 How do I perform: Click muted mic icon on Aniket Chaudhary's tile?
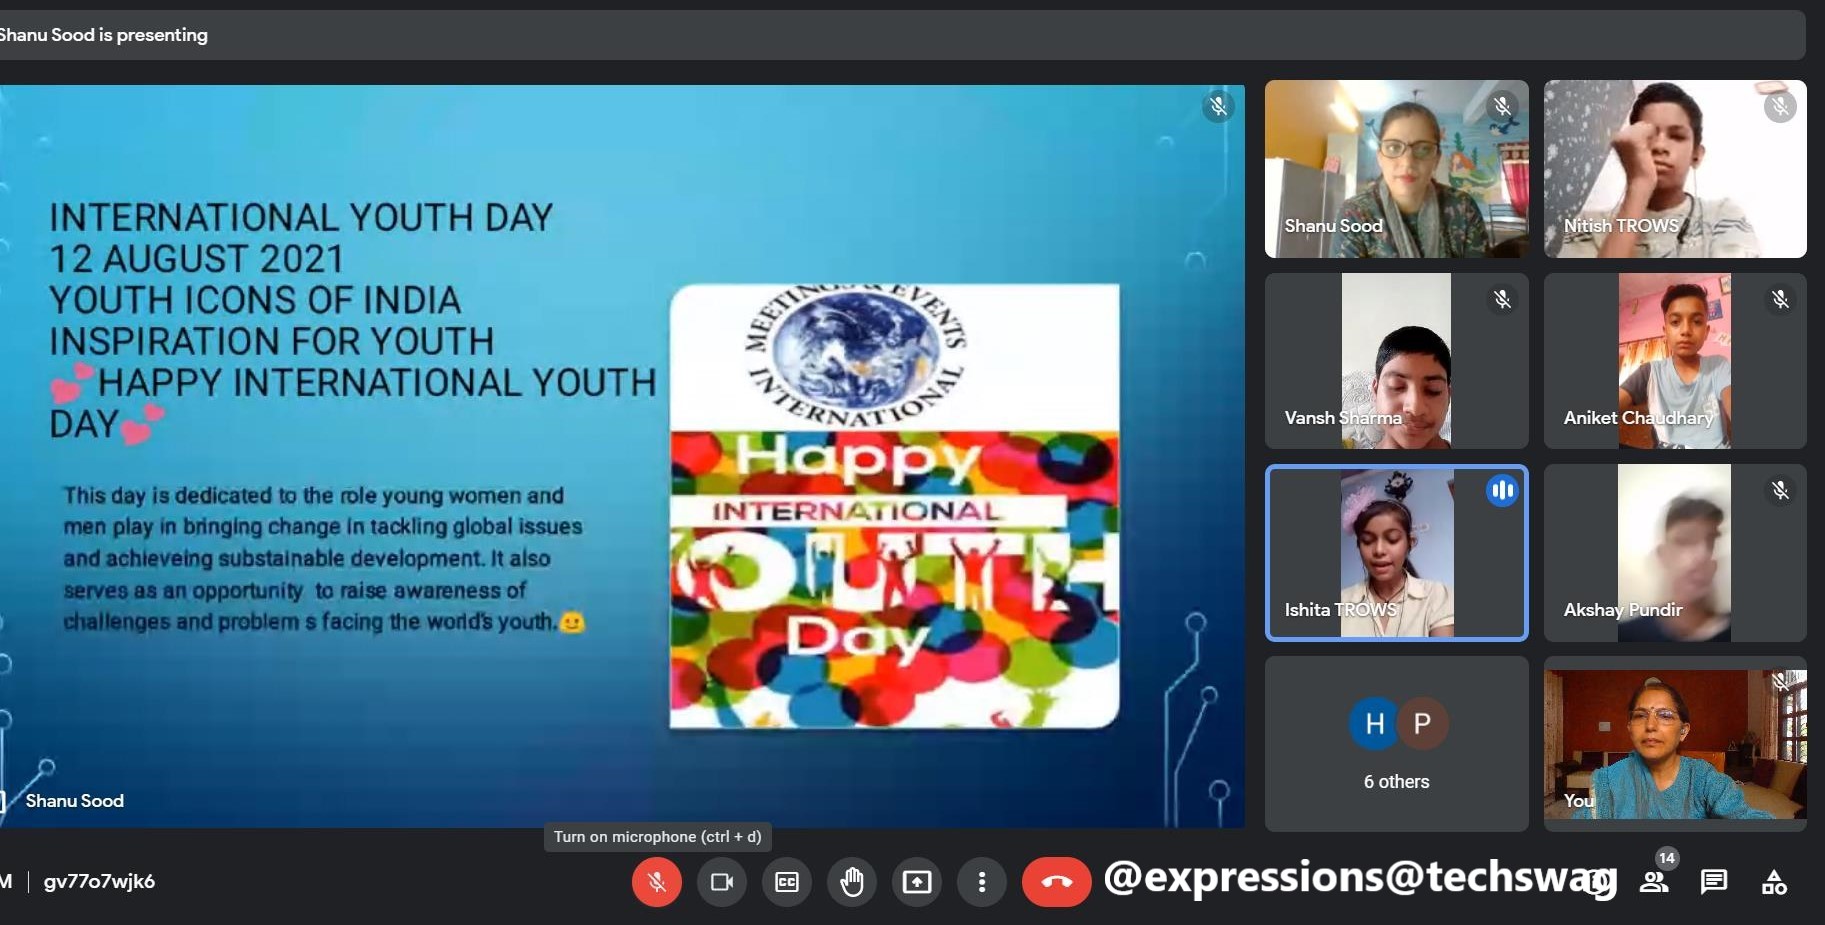[x=1780, y=299]
